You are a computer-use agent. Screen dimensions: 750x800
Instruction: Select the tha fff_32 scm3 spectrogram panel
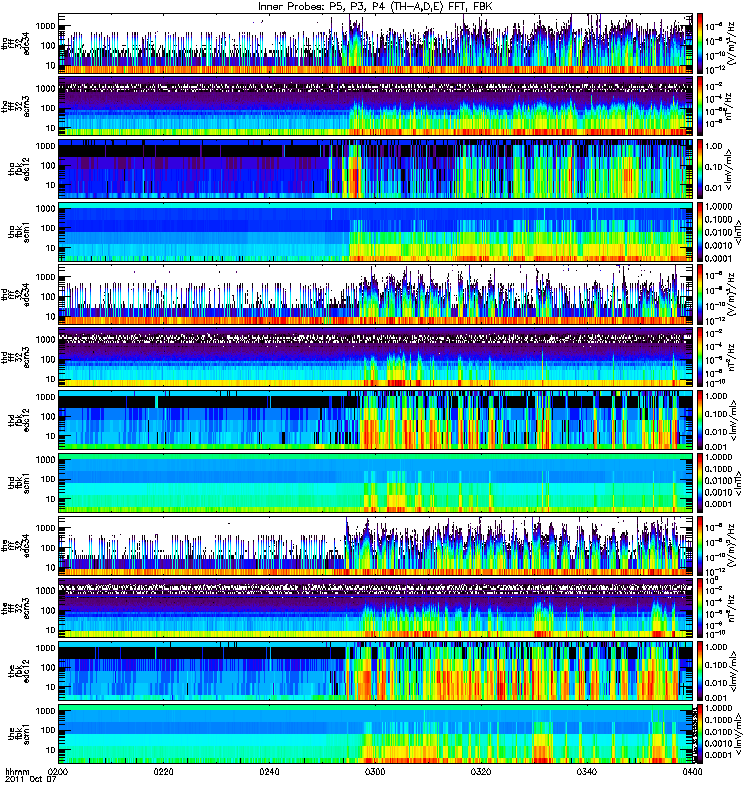click(x=376, y=106)
